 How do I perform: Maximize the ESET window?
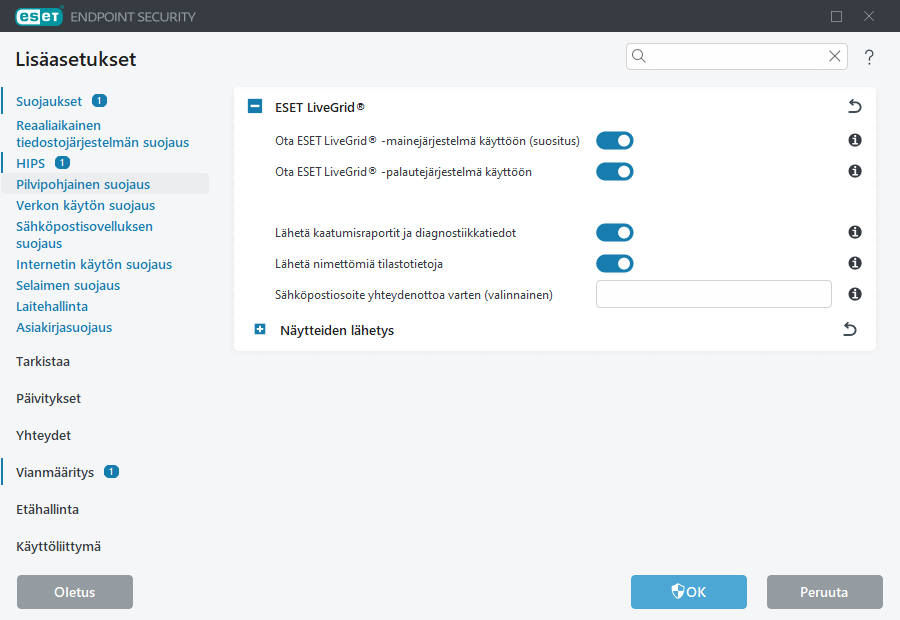pyautogui.click(x=836, y=16)
